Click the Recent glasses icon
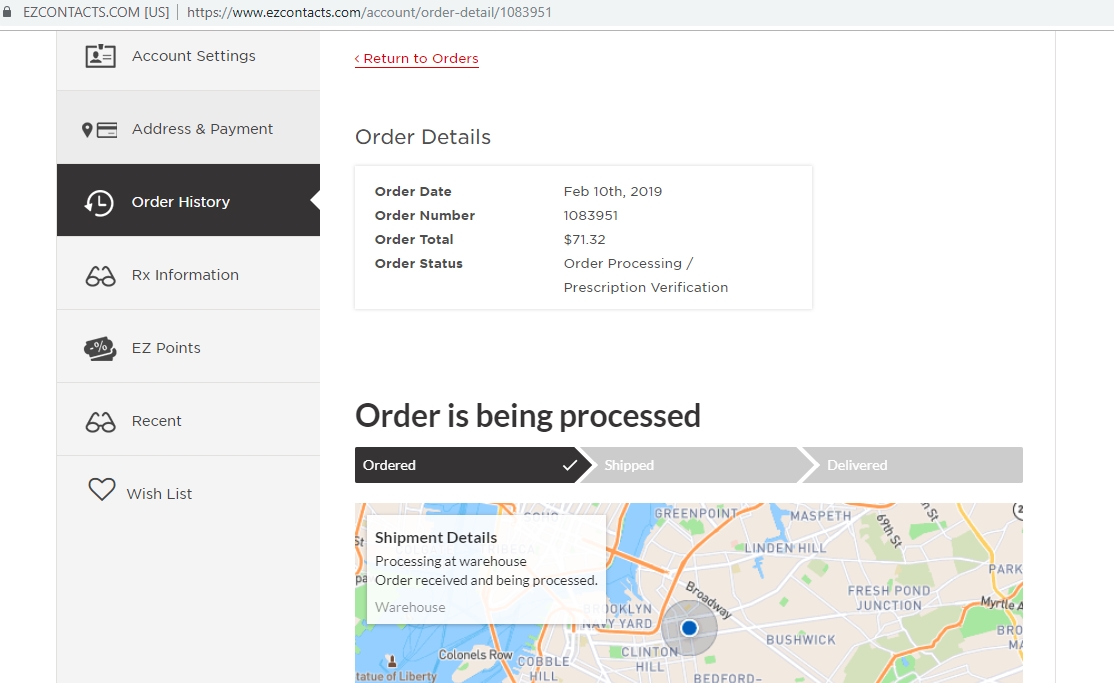1114x683 pixels. pyautogui.click(x=100, y=422)
